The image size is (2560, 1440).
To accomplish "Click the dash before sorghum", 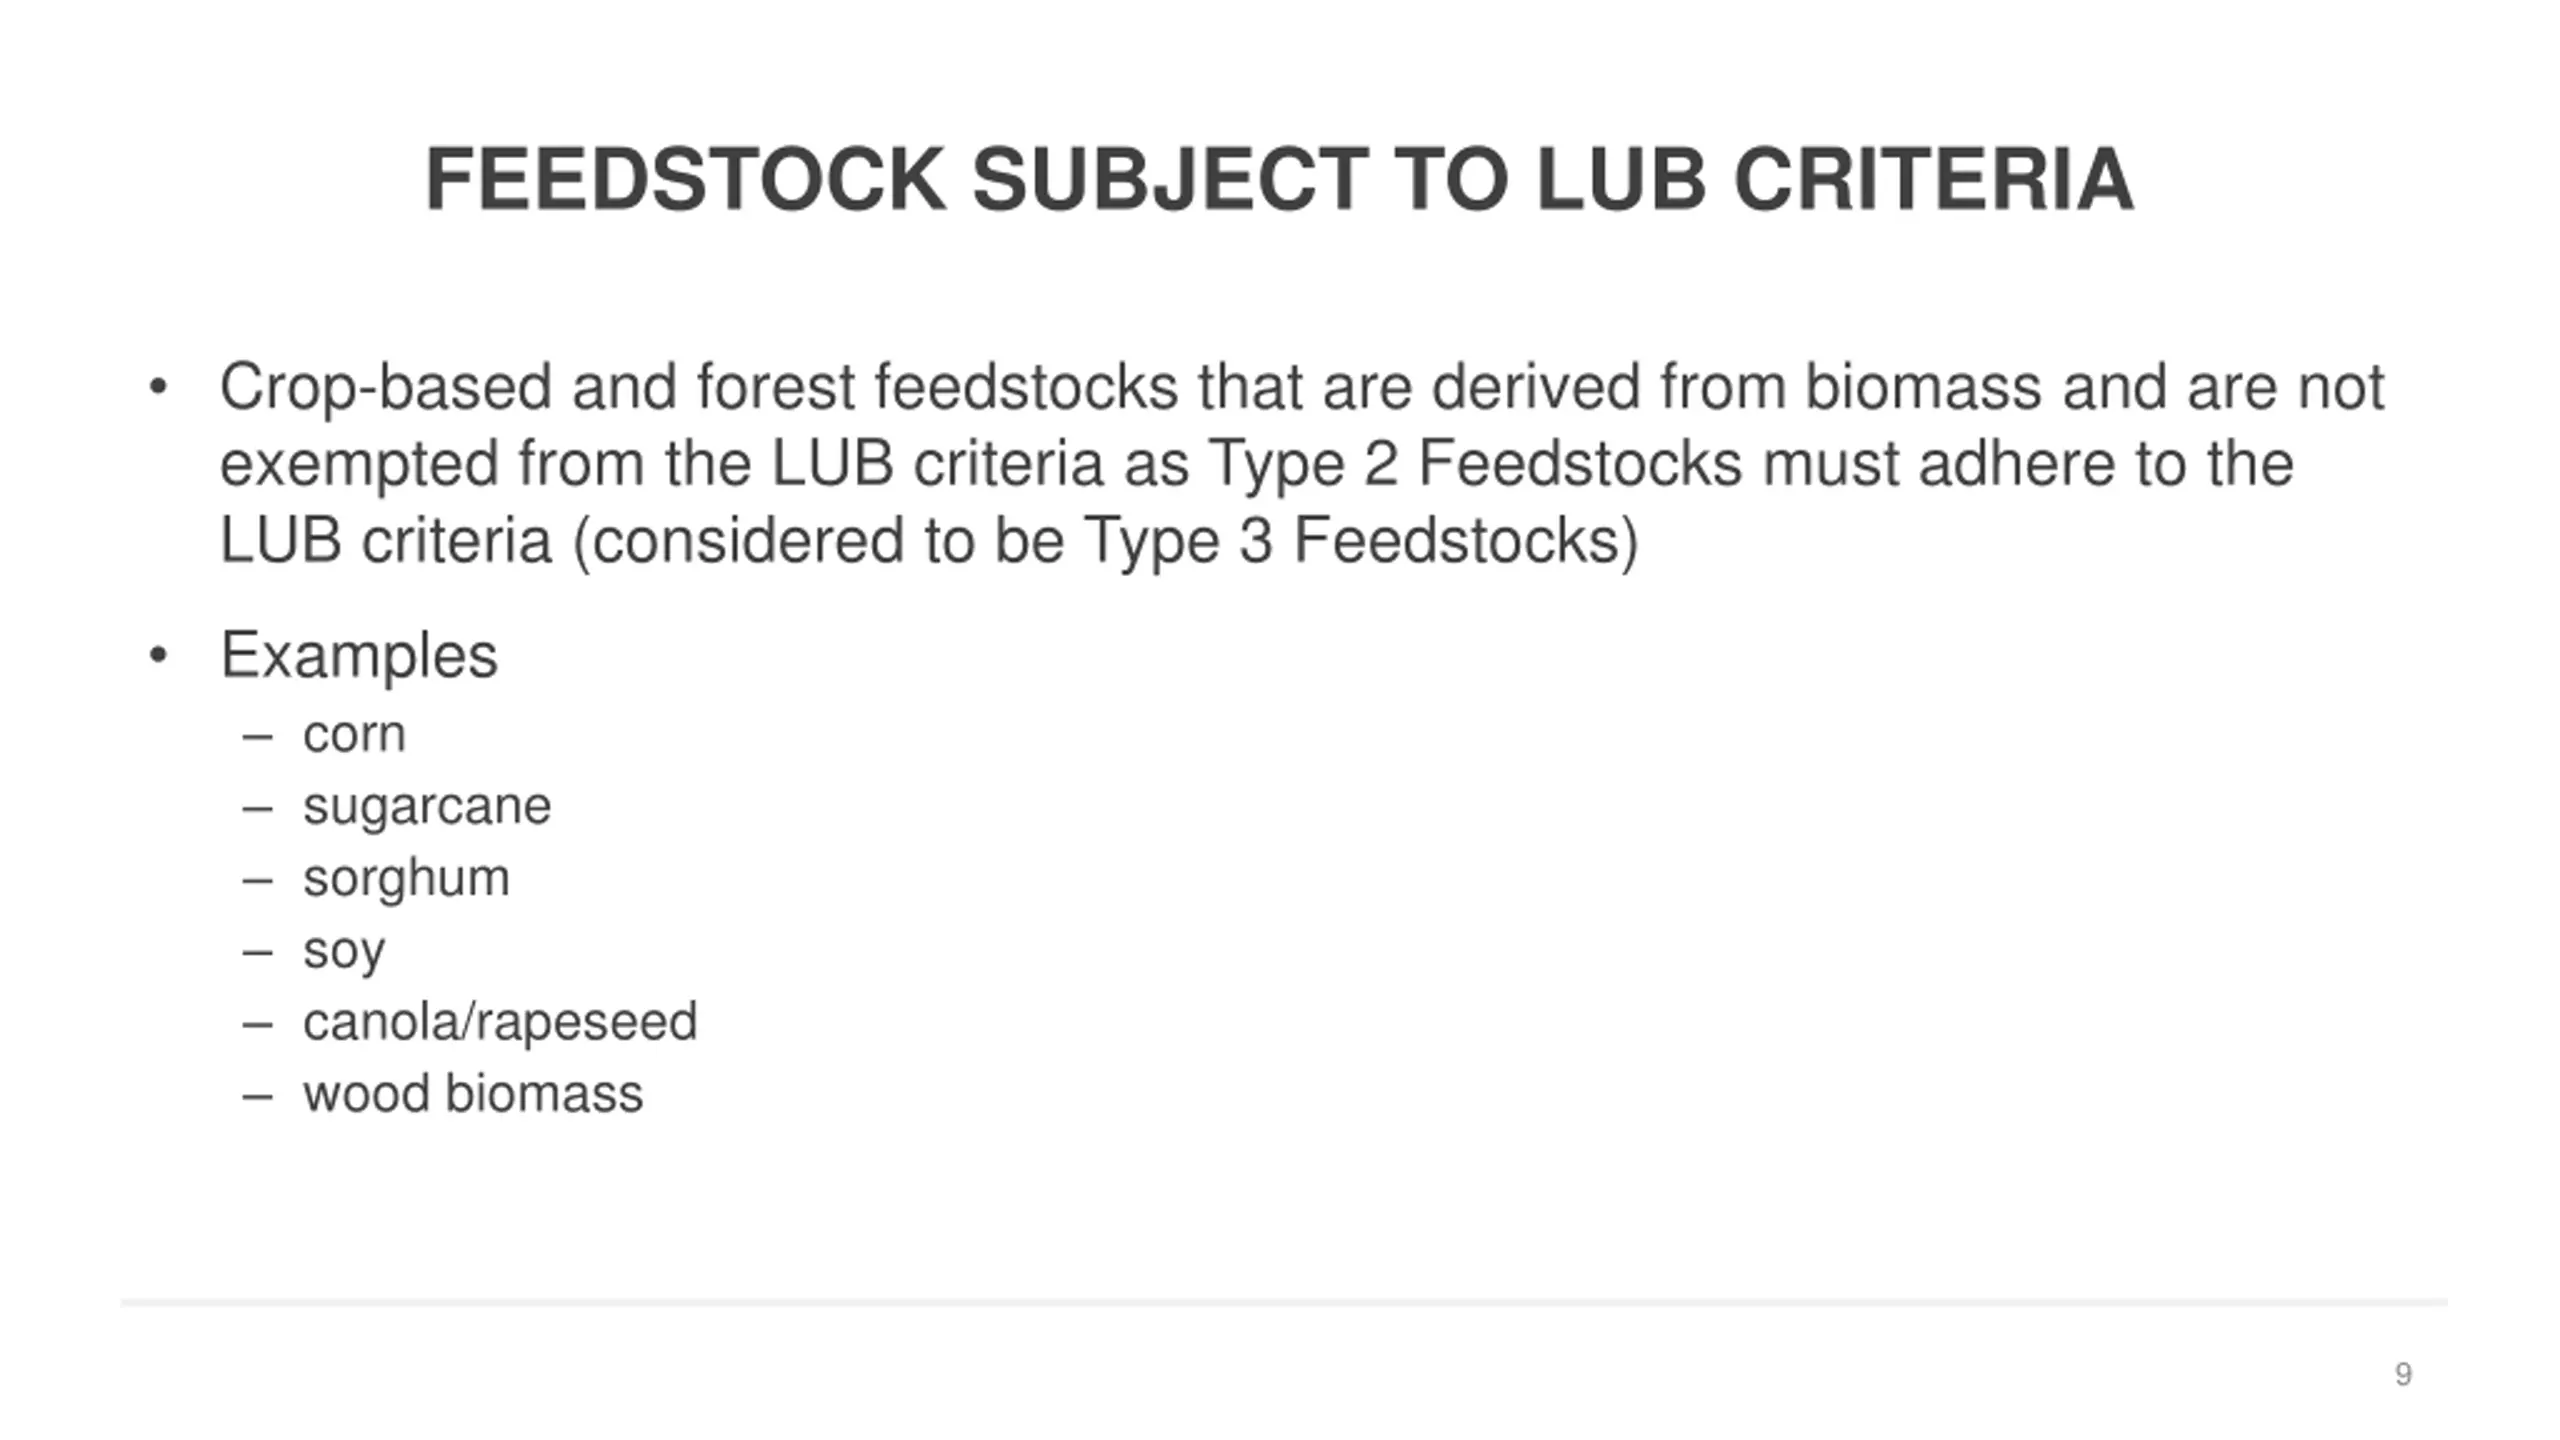I will point(257,881).
